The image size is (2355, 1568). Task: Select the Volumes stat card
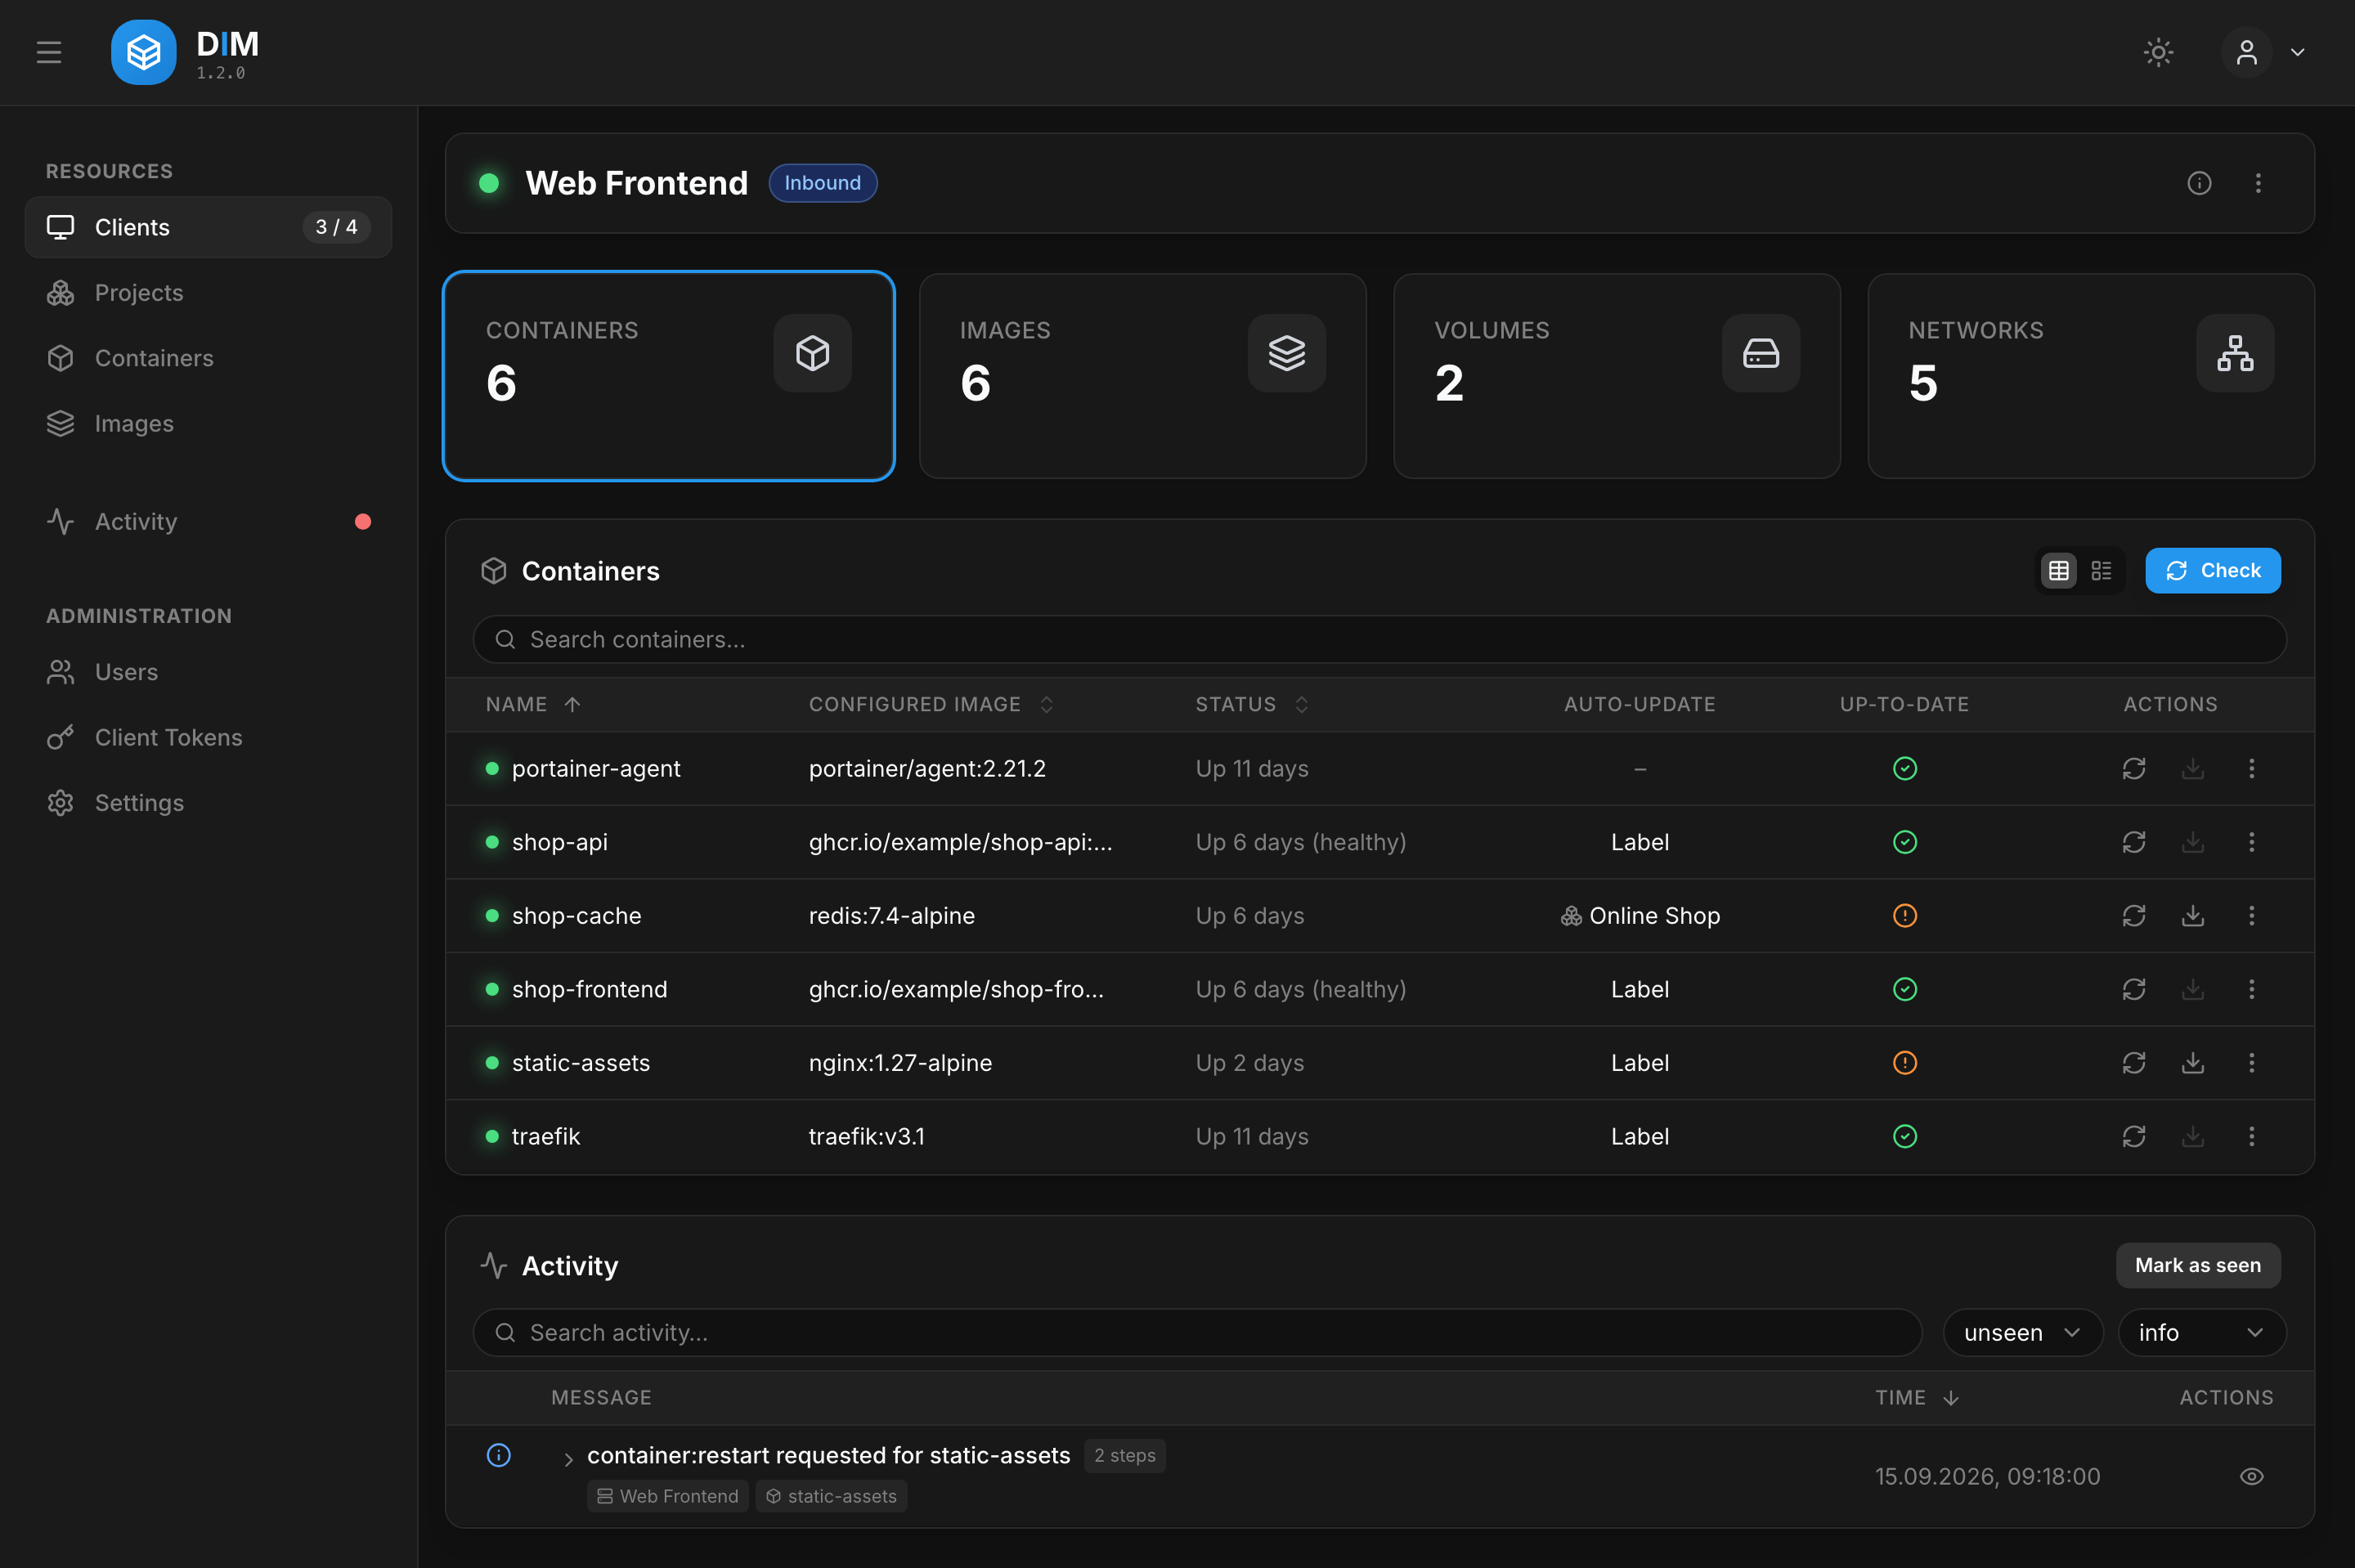[x=1616, y=376]
